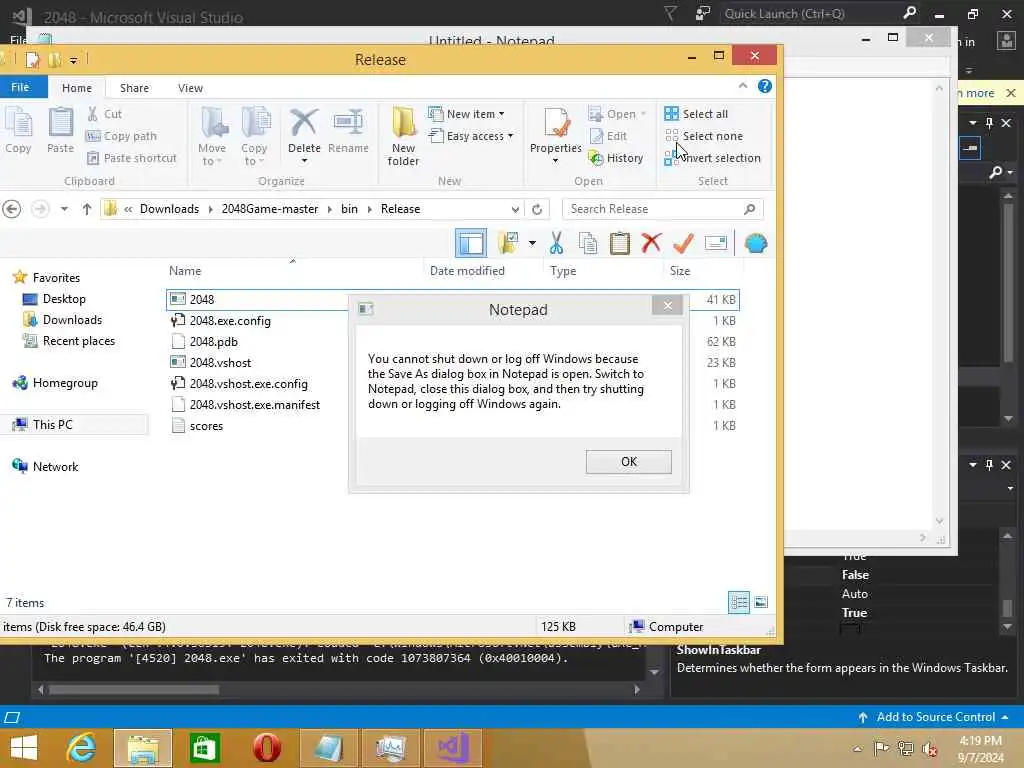Click the Copy ribbon icon
Image resolution: width=1024 pixels, height=768 pixels.
pos(18,130)
